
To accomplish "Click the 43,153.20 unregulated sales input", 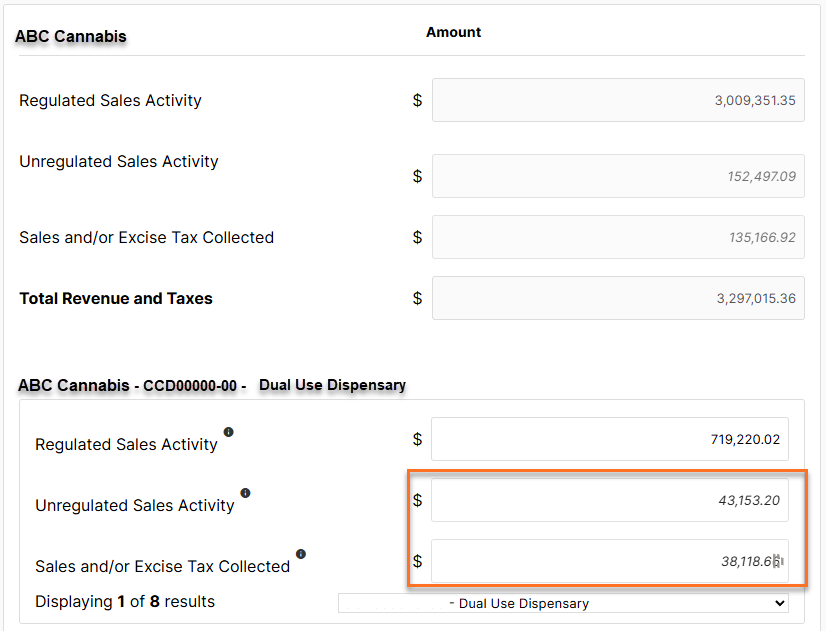I will 609,500.
